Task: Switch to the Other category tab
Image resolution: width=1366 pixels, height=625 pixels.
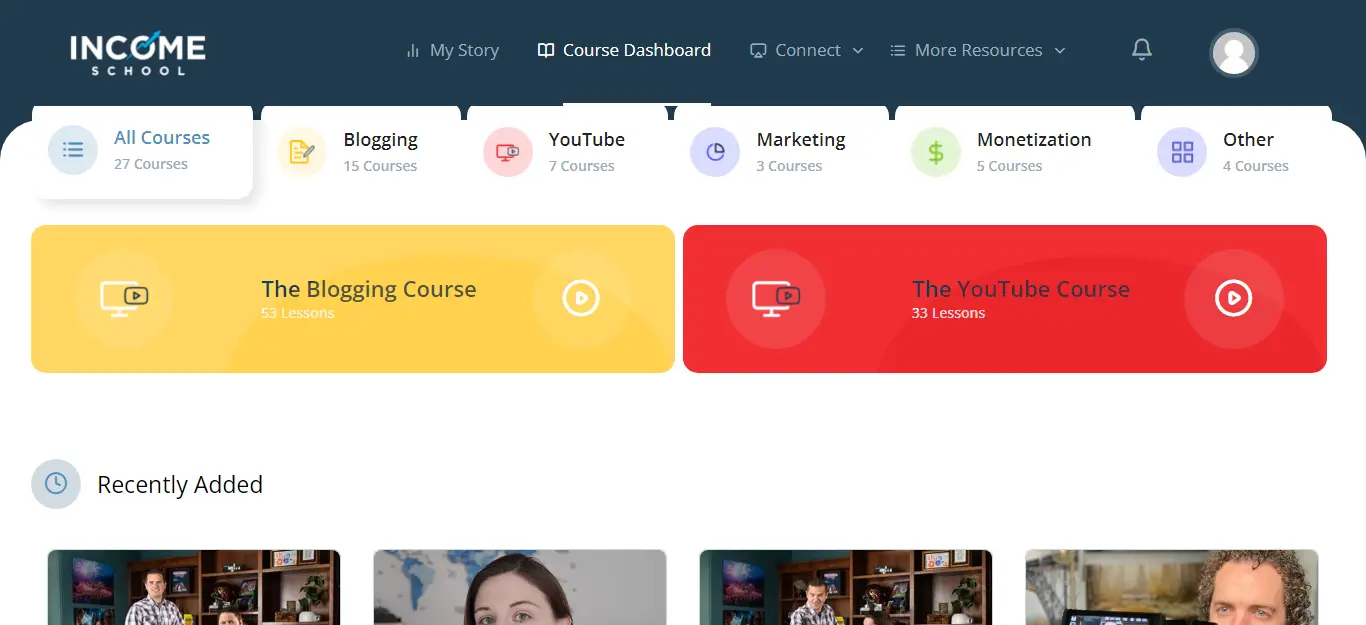Action: pos(1236,152)
